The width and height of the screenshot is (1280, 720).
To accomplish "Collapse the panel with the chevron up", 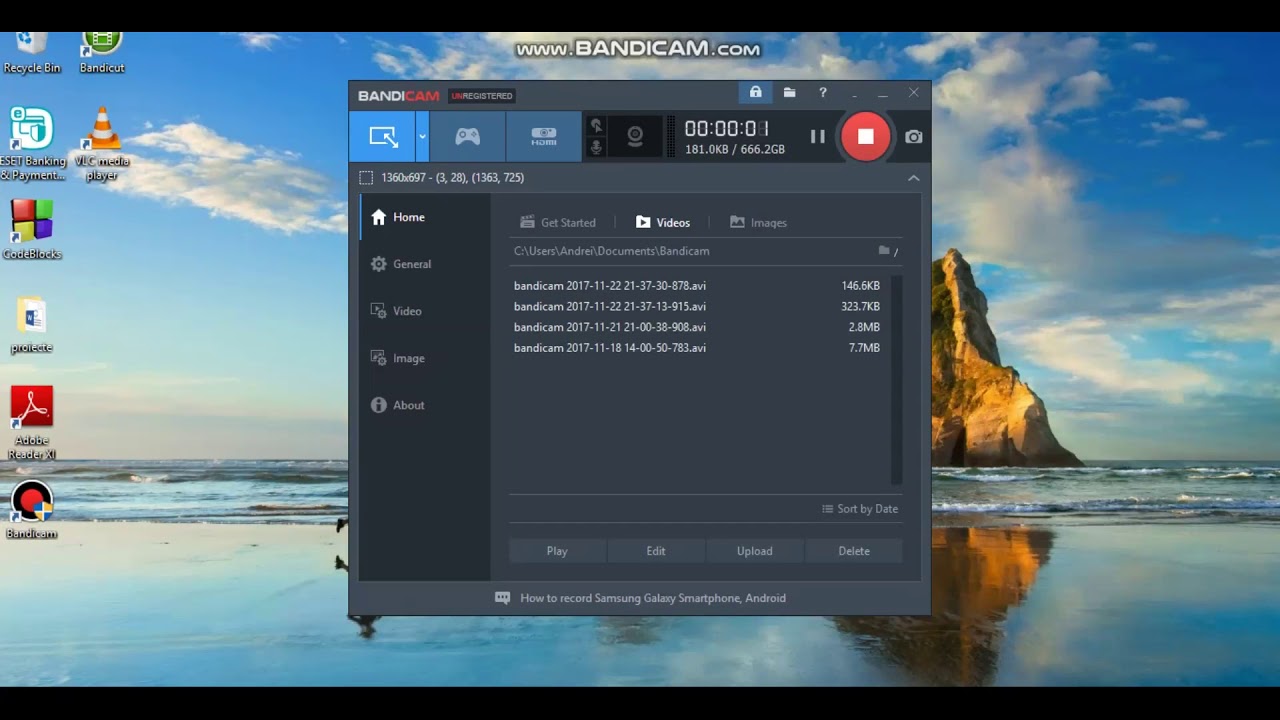I will 913,178.
